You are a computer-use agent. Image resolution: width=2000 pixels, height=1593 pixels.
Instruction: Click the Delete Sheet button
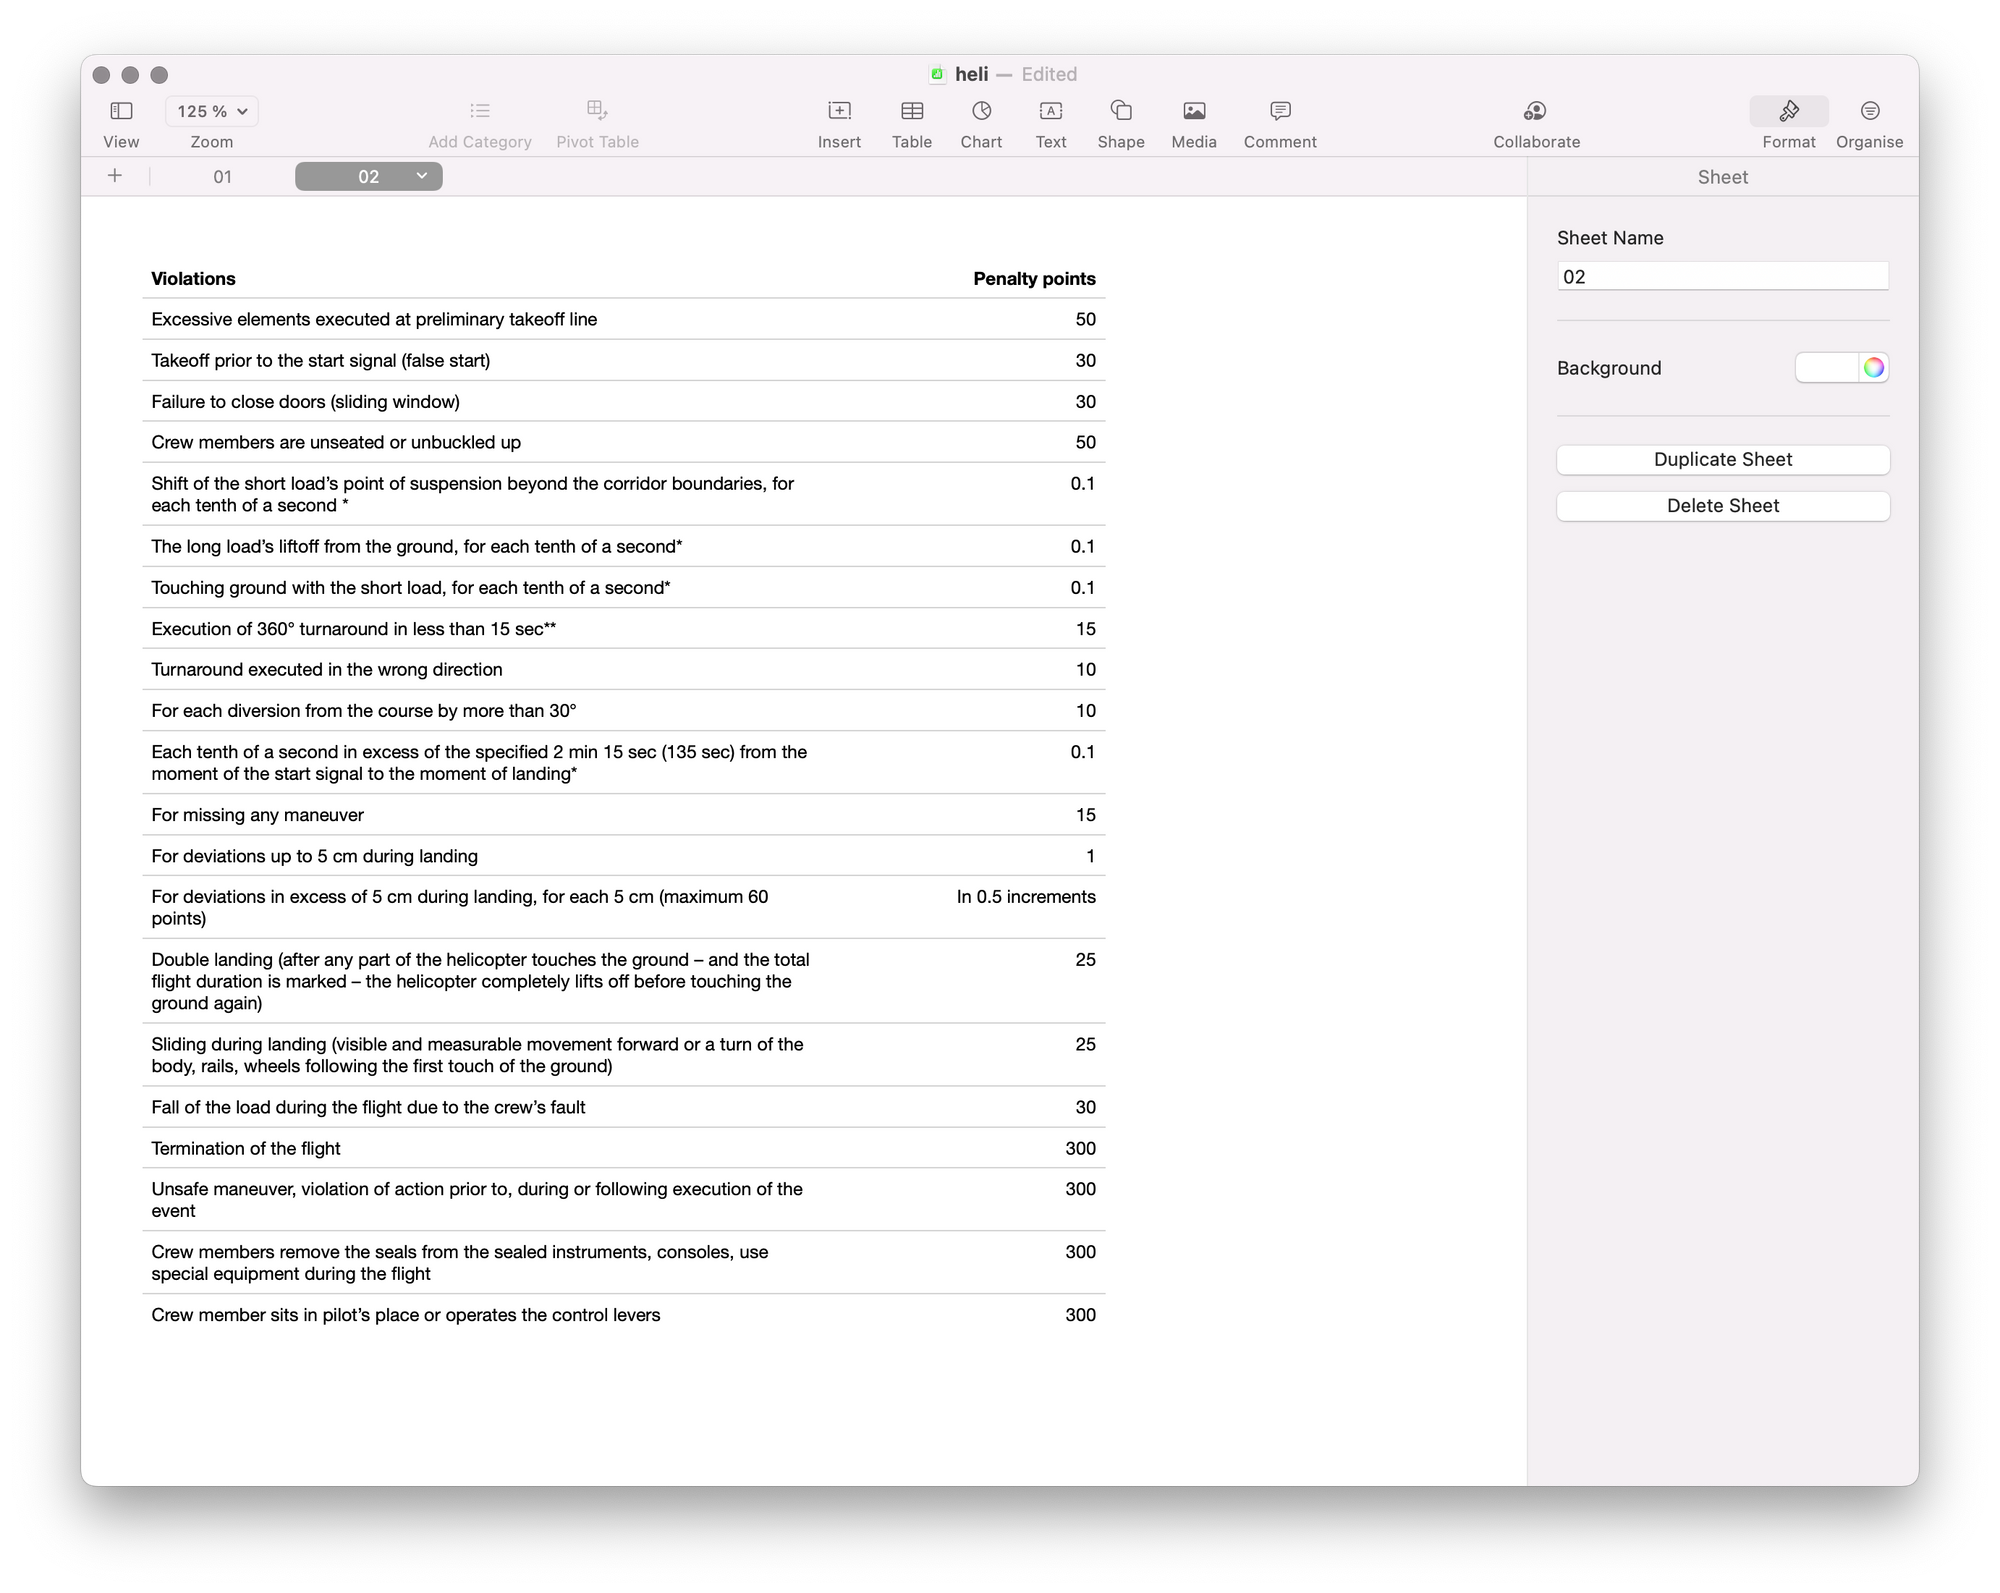tap(1722, 506)
